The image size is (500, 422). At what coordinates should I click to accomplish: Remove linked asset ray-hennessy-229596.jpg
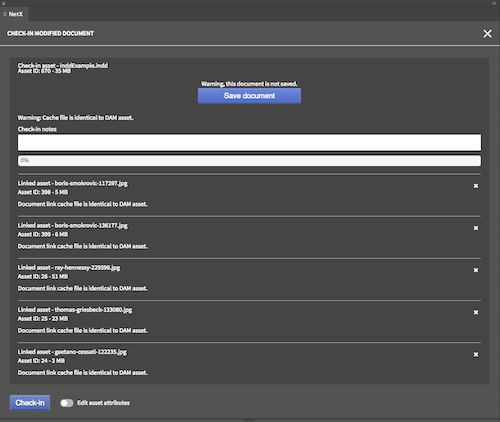[x=476, y=270]
